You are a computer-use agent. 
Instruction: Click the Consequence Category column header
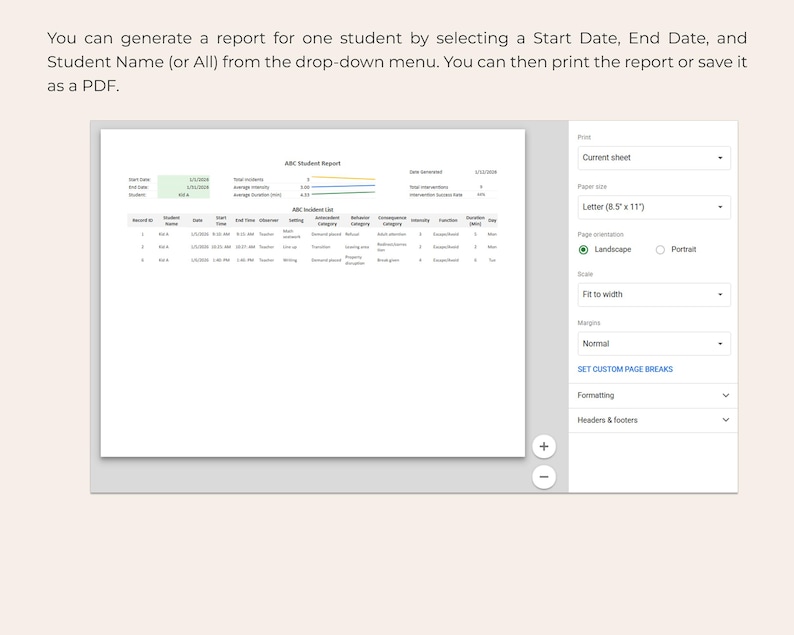[392, 221]
